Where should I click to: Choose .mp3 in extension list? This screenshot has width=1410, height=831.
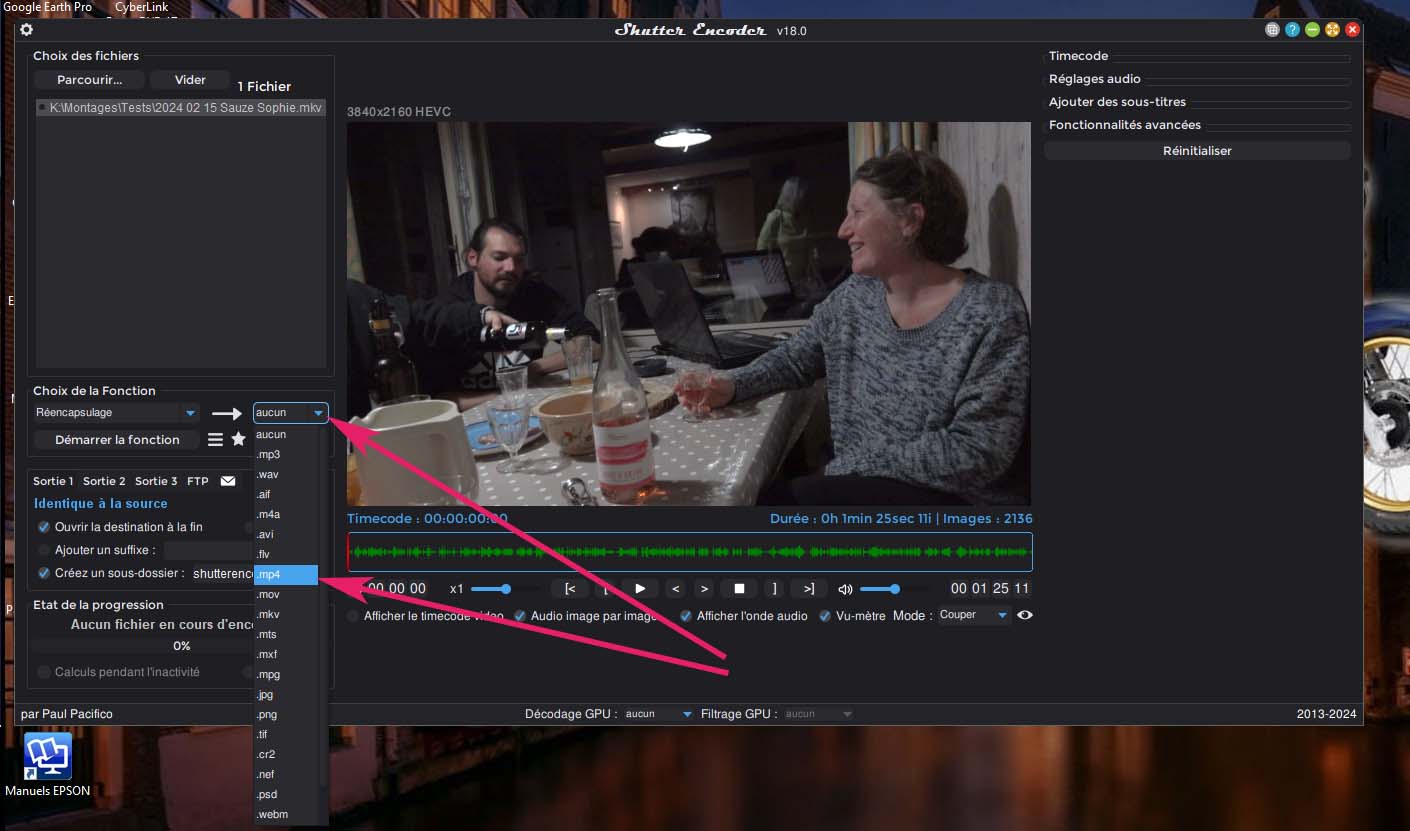(x=286, y=454)
